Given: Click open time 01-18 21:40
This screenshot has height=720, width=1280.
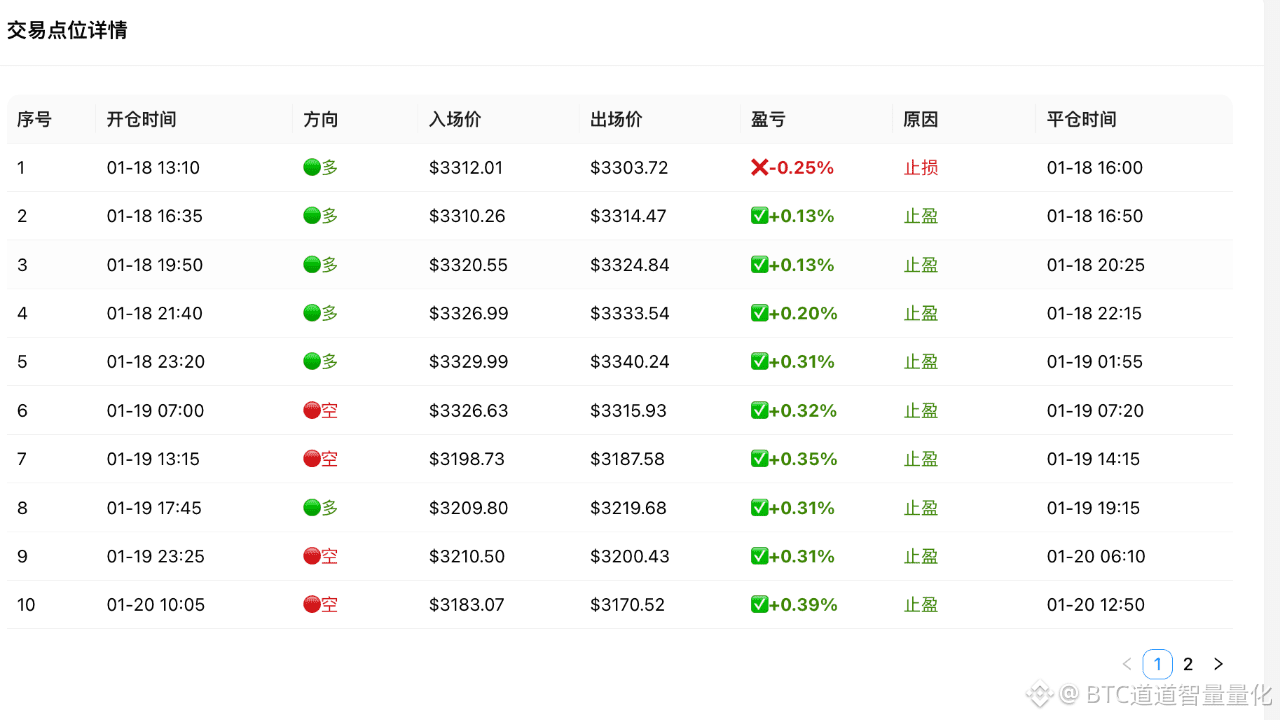Looking at the screenshot, I should pyautogui.click(x=155, y=313).
